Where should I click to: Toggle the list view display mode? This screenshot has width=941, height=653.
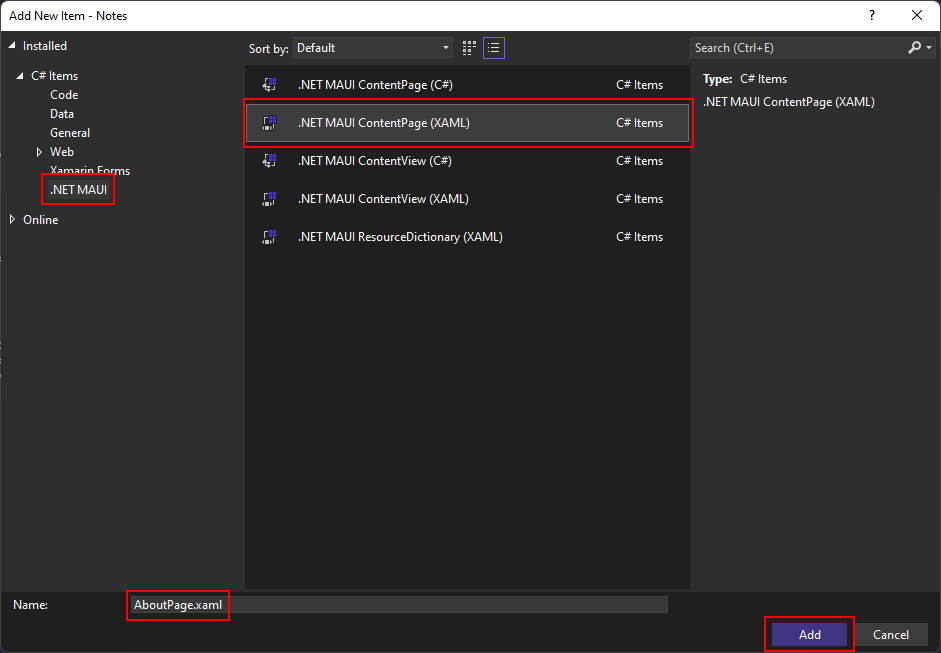pos(493,47)
